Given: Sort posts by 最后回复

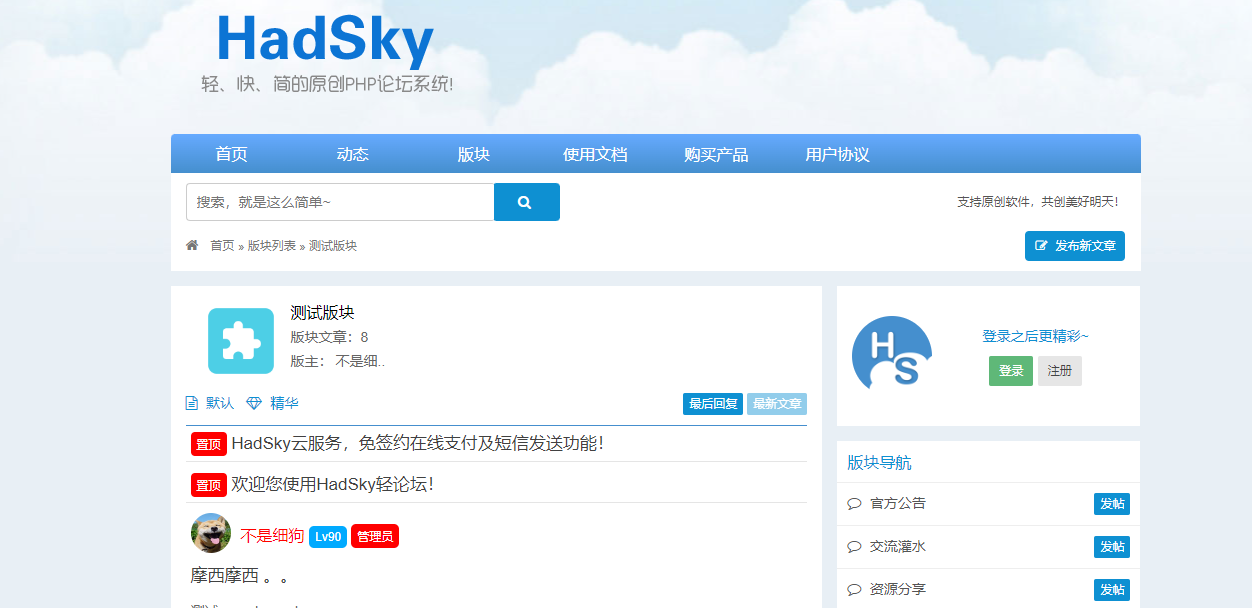Looking at the screenshot, I should point(713,404).
